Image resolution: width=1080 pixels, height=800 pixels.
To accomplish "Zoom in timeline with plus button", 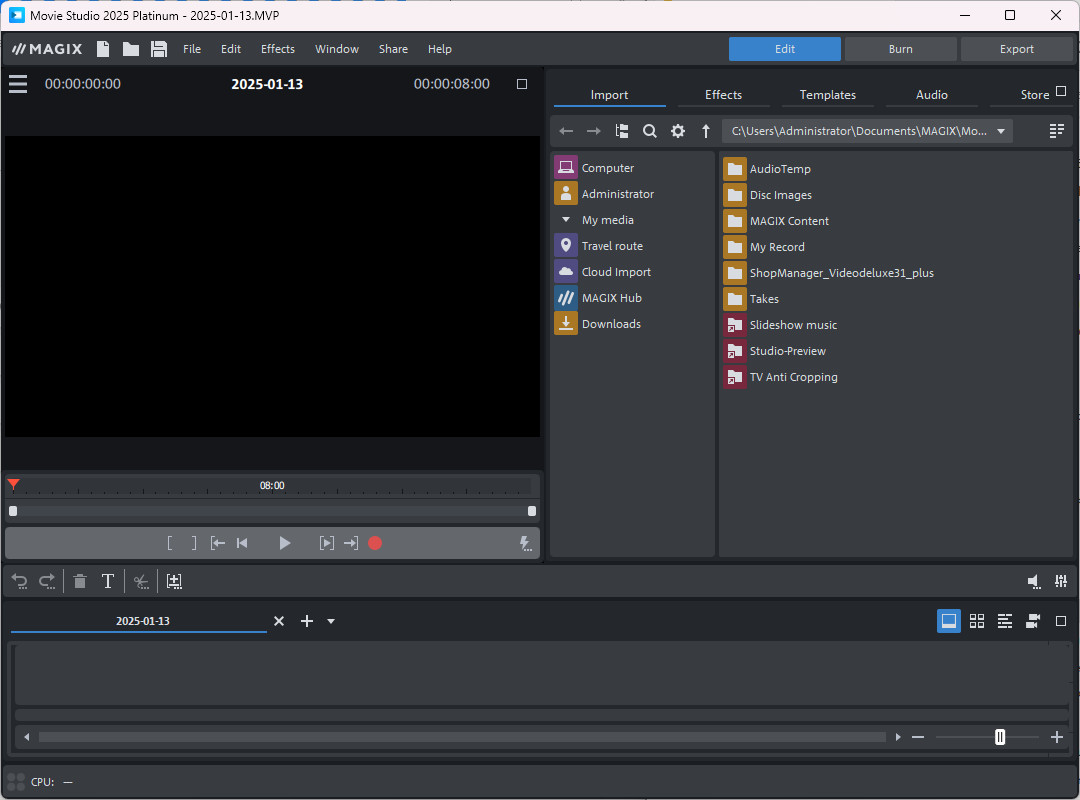I will click(x=1057, y=737).
